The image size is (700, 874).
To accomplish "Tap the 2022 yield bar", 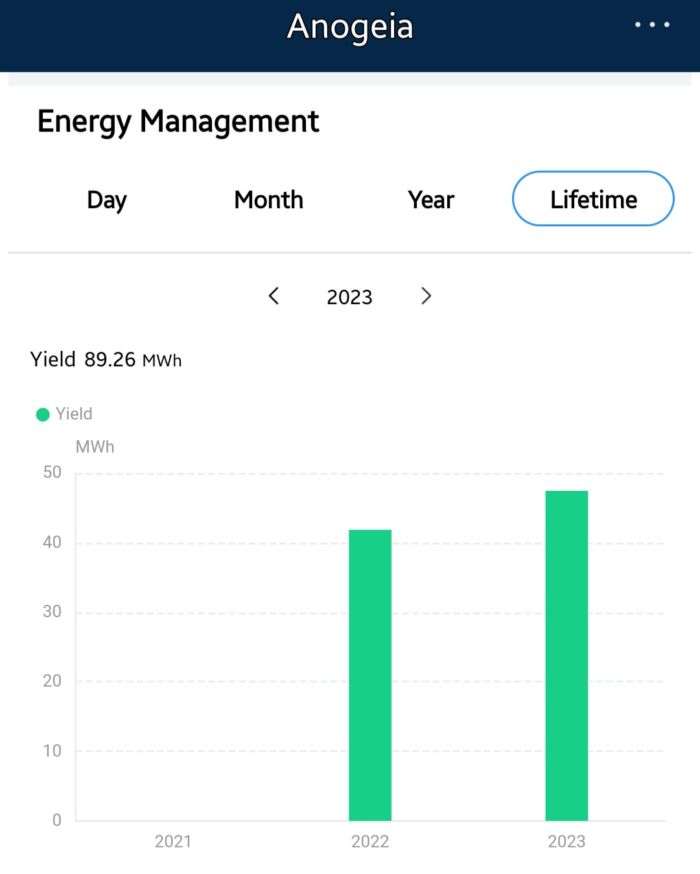I will [370, 675].
